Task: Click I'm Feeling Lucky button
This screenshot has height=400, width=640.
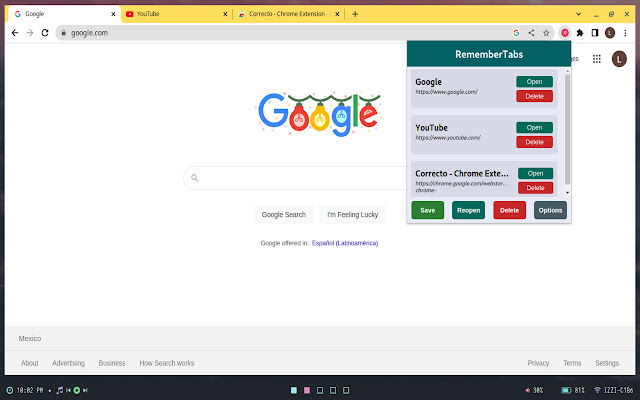Action: pyautogui.click(x=353, y=215)
